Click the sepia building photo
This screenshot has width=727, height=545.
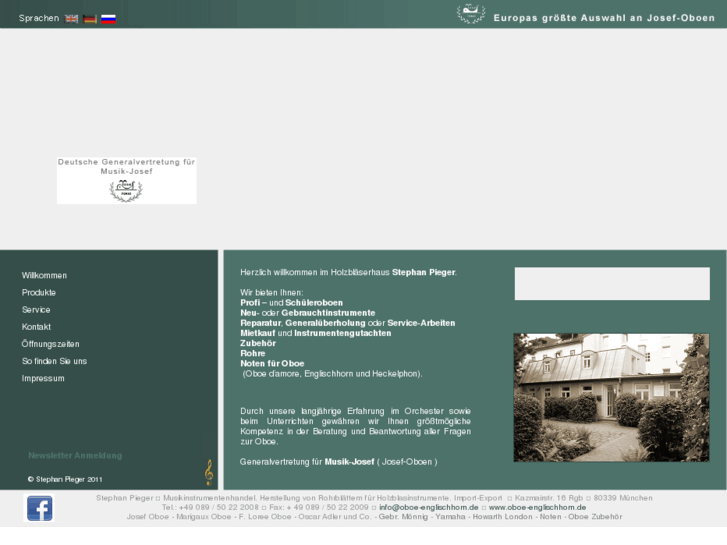click(611, 398)
